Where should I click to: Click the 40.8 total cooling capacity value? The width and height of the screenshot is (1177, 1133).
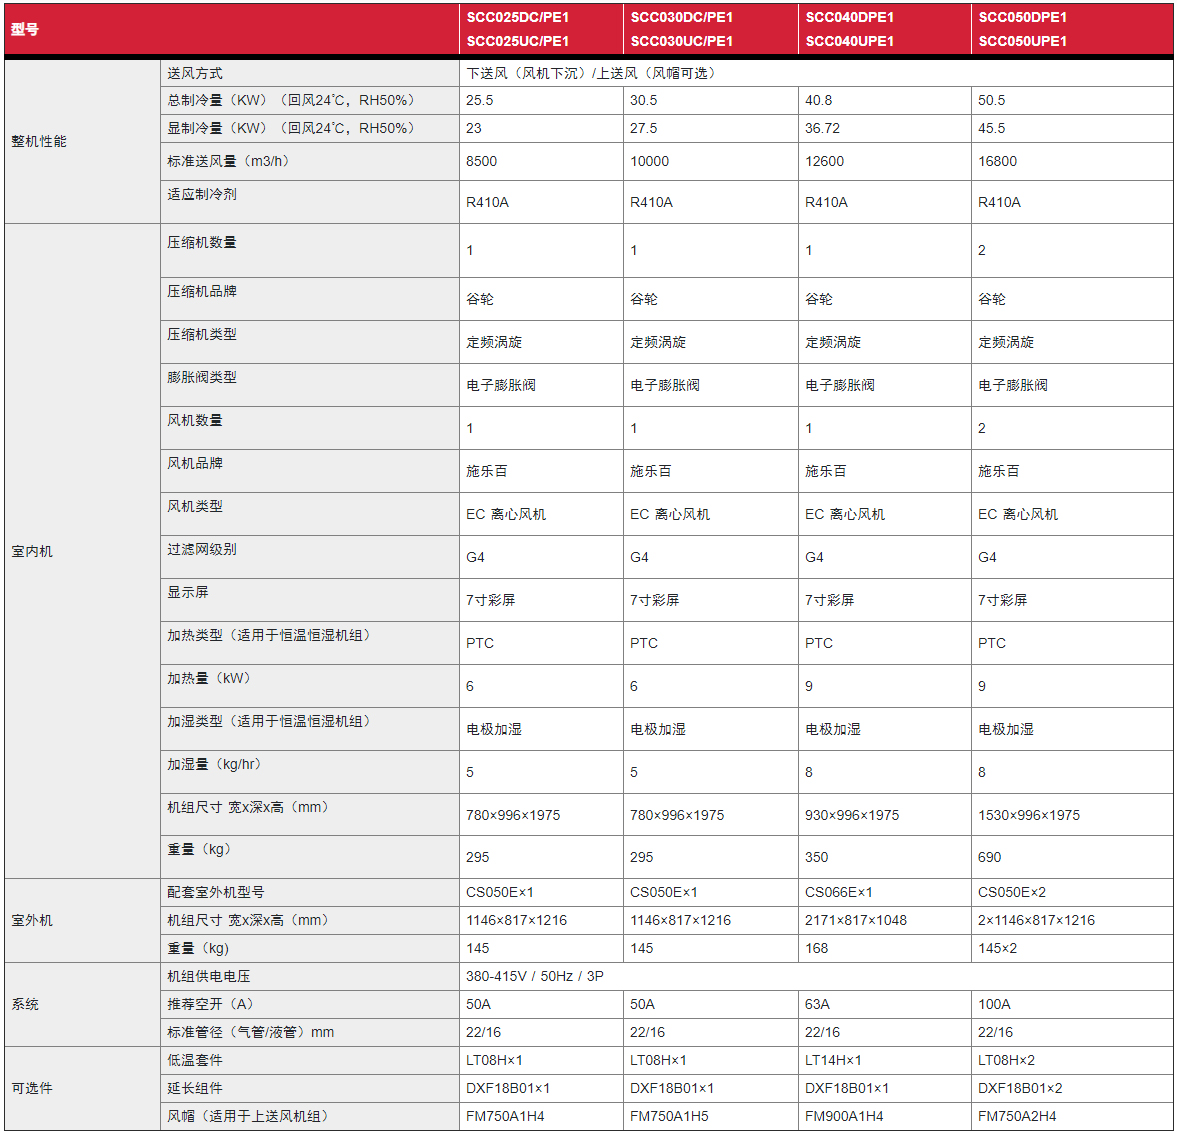click(818, 100)
